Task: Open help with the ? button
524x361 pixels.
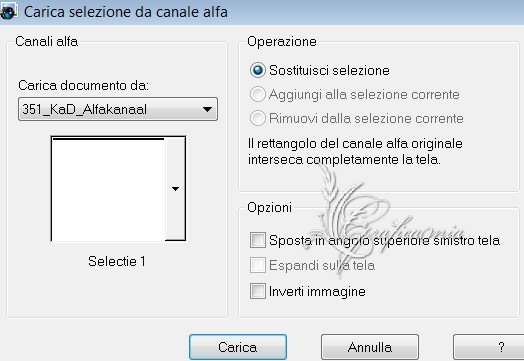Action: click(489, 347)
